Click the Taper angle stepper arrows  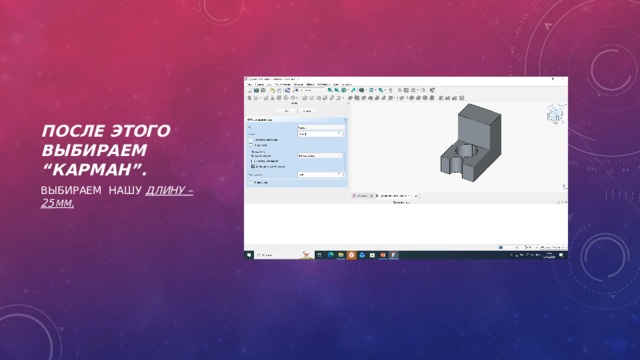[343, 175]
